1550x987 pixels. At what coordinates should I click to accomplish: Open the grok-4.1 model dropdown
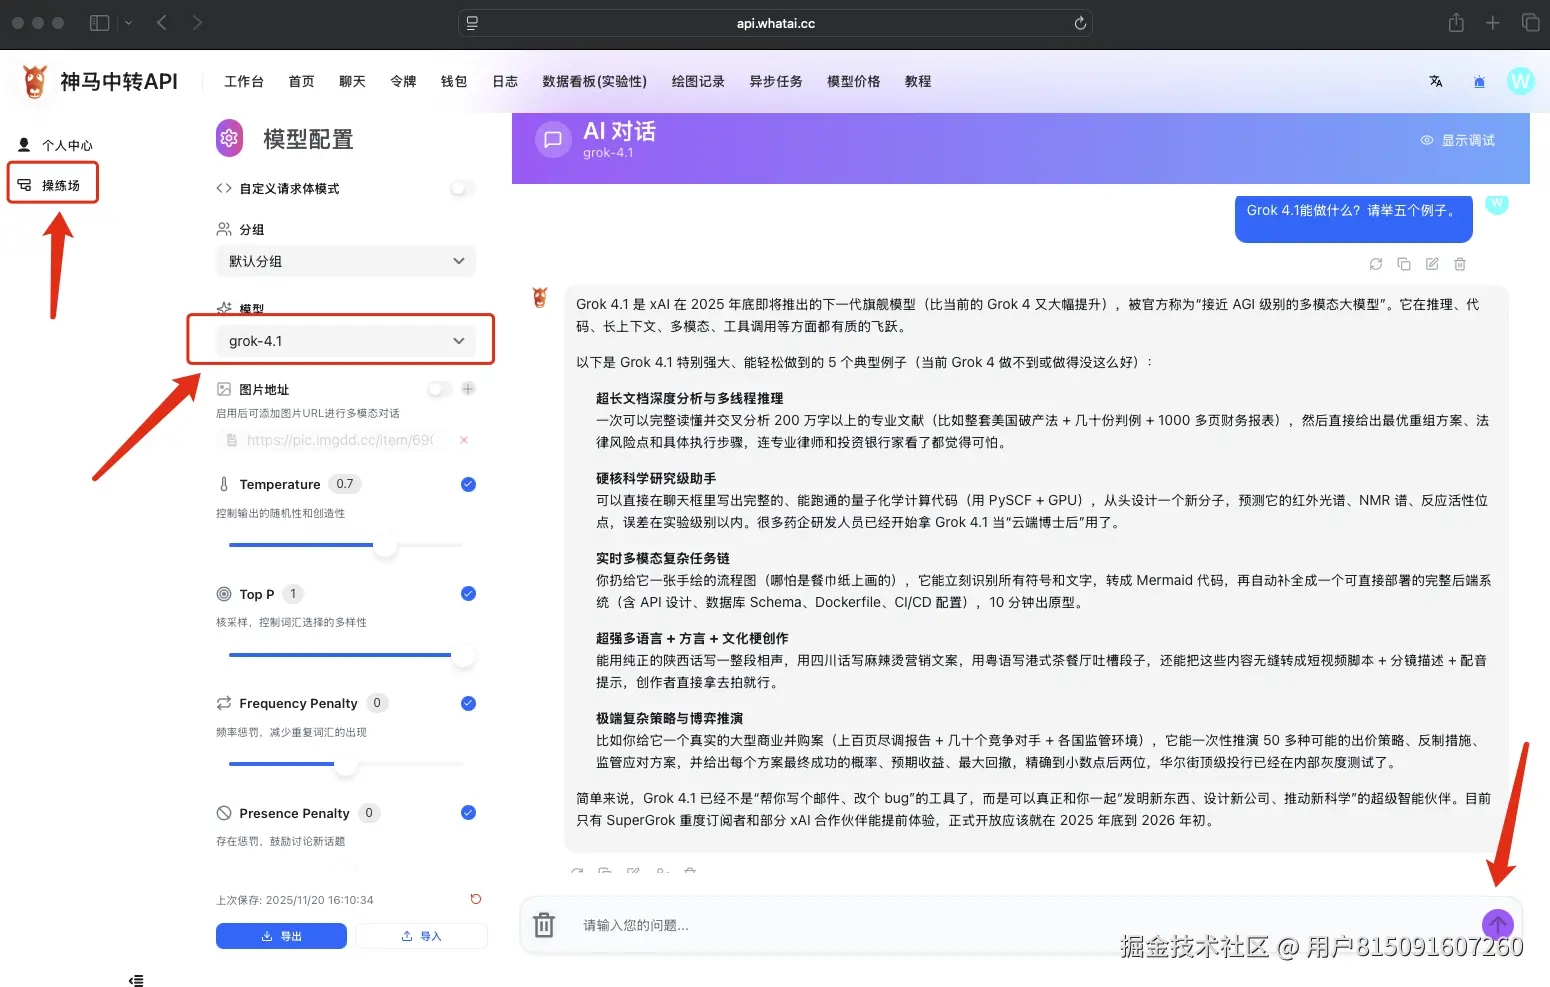coord(346,341)
